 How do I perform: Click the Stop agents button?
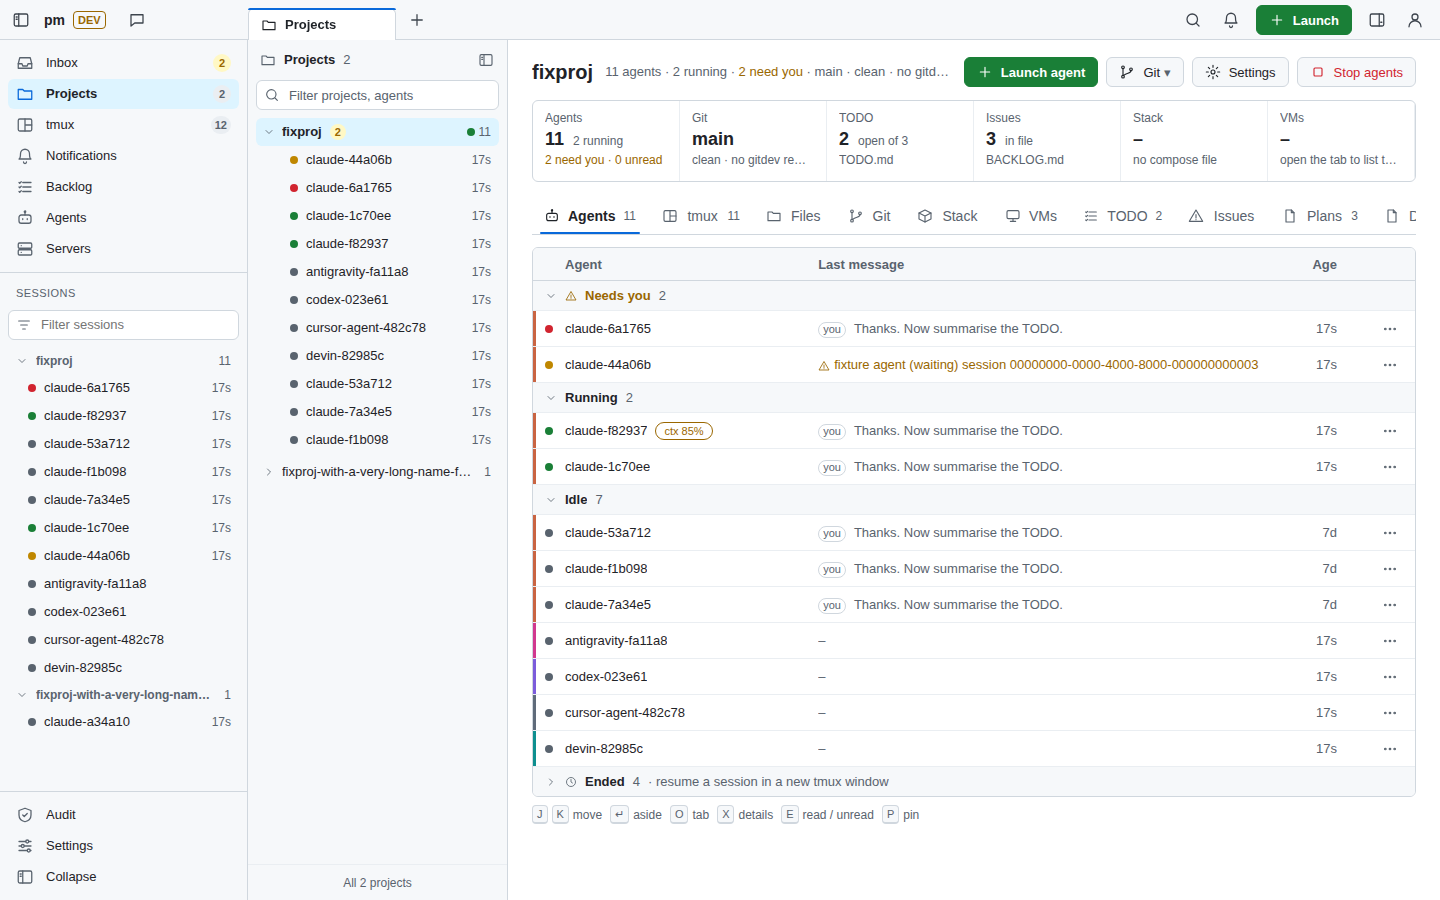click(1357, 72)
